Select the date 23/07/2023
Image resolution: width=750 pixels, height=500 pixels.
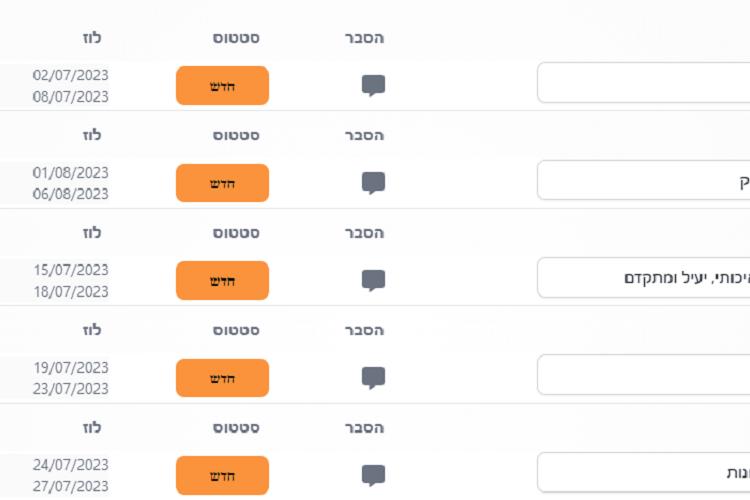coord(71,389)
